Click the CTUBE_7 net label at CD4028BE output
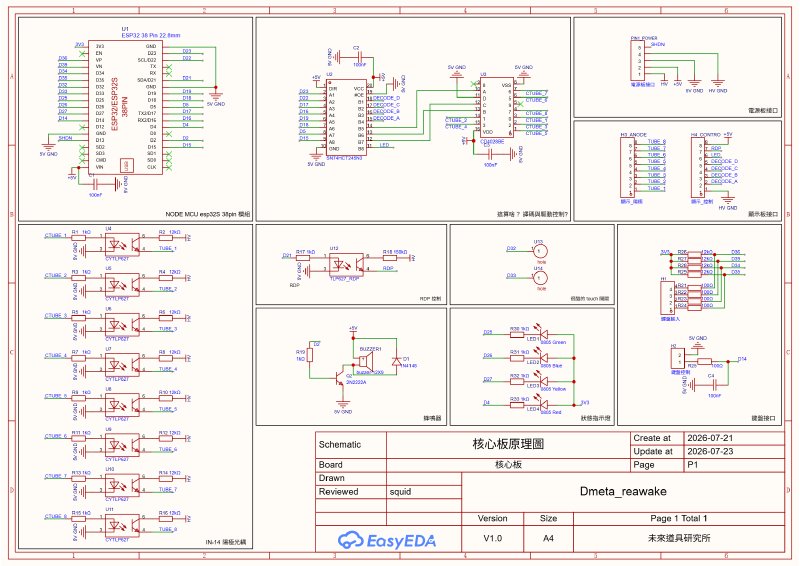The height and width of the screenshot is (566, 800). (x=536, y=93)
